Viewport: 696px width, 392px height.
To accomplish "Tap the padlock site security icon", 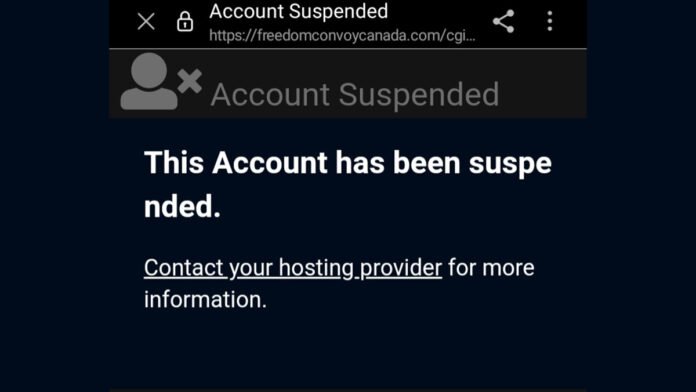I will [185, 21].
